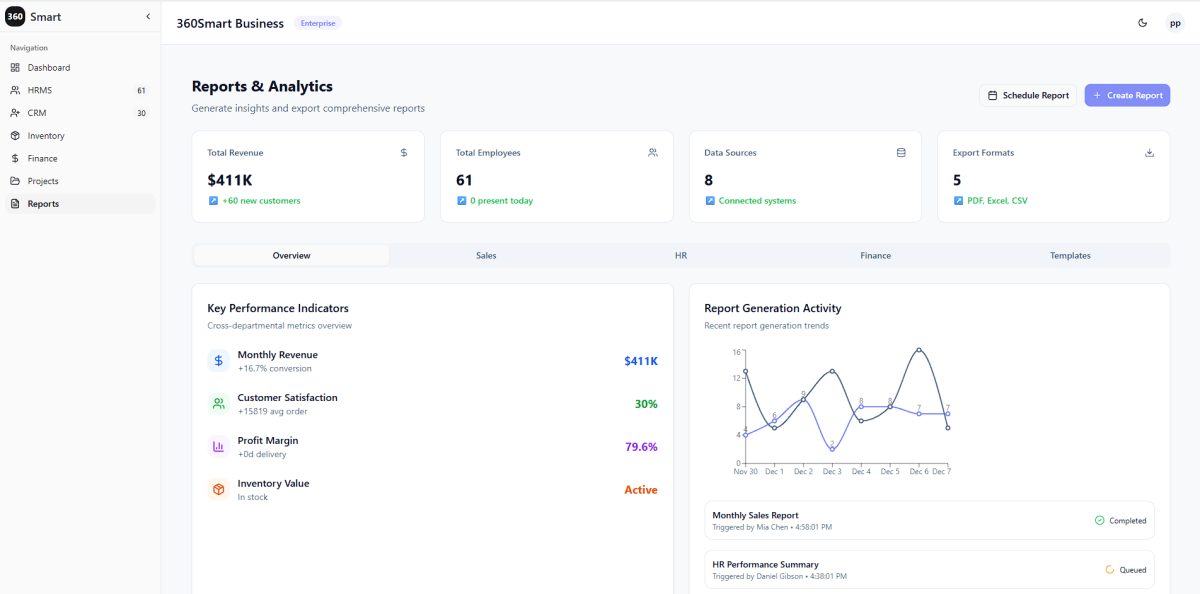The height and width of the screenshot is (594, 1200).
Task: Open HRMS in the sidebar navigation
Action: click(x=40, y=90)
